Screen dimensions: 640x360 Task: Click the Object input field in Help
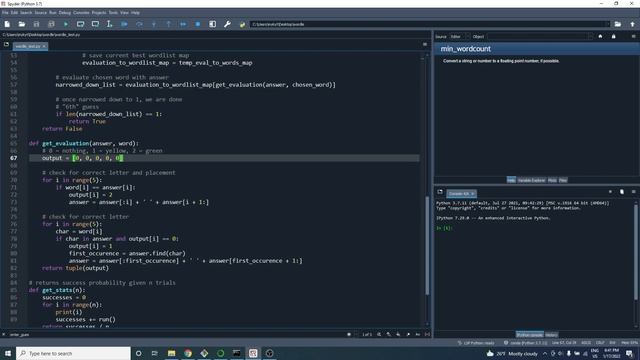(540, 36)
